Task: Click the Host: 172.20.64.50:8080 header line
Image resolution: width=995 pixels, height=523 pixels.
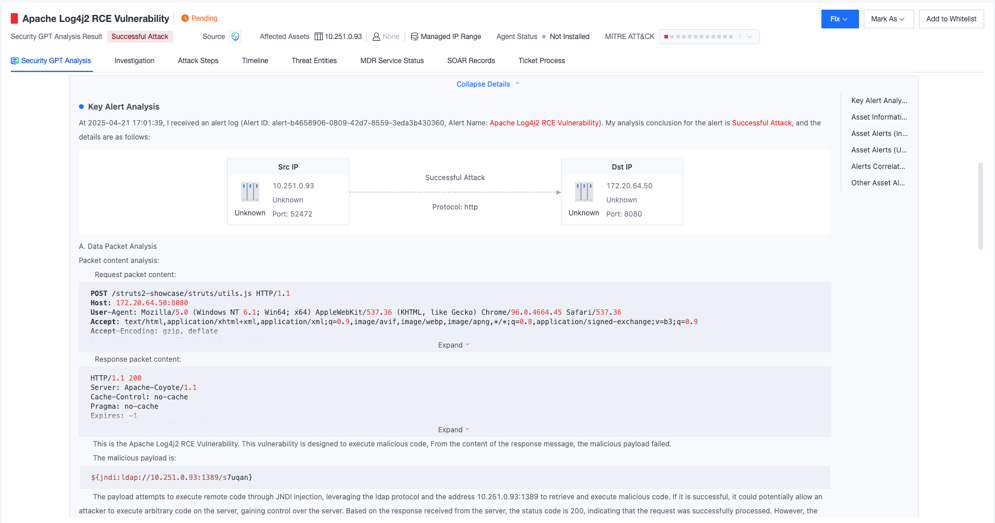Action: tap(139, 303)
